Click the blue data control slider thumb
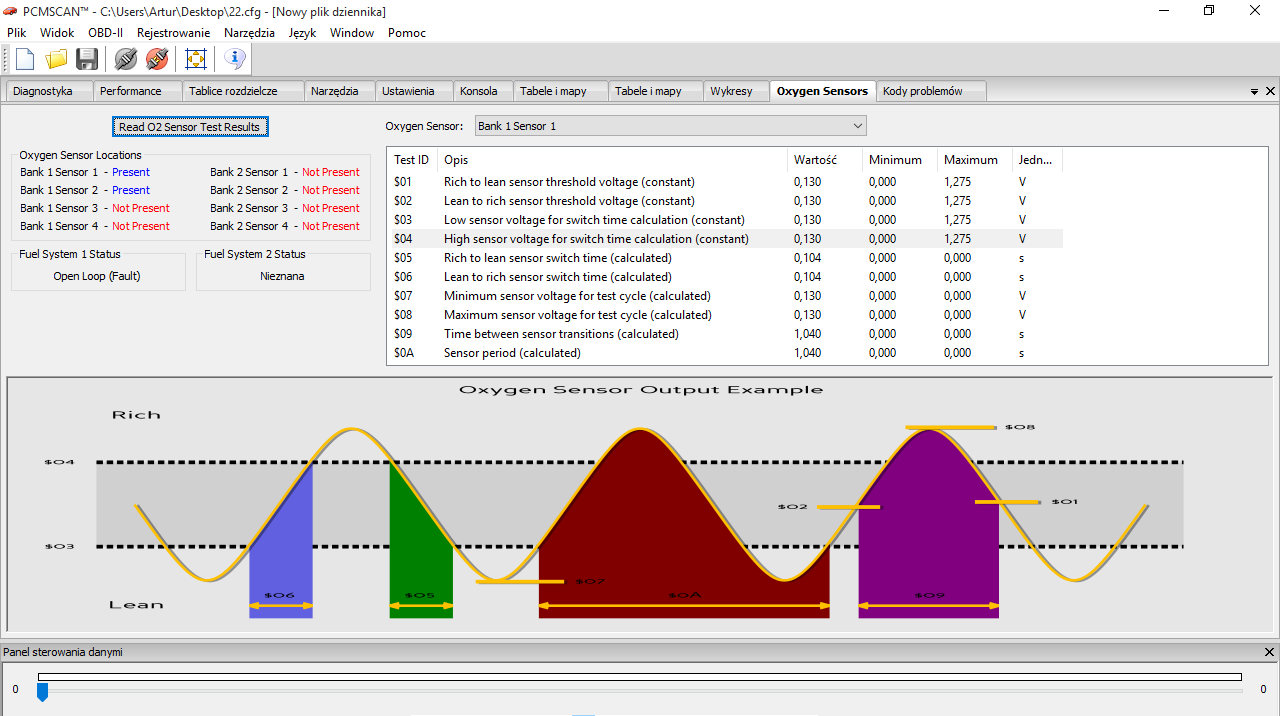 click(x=42, y=692)
